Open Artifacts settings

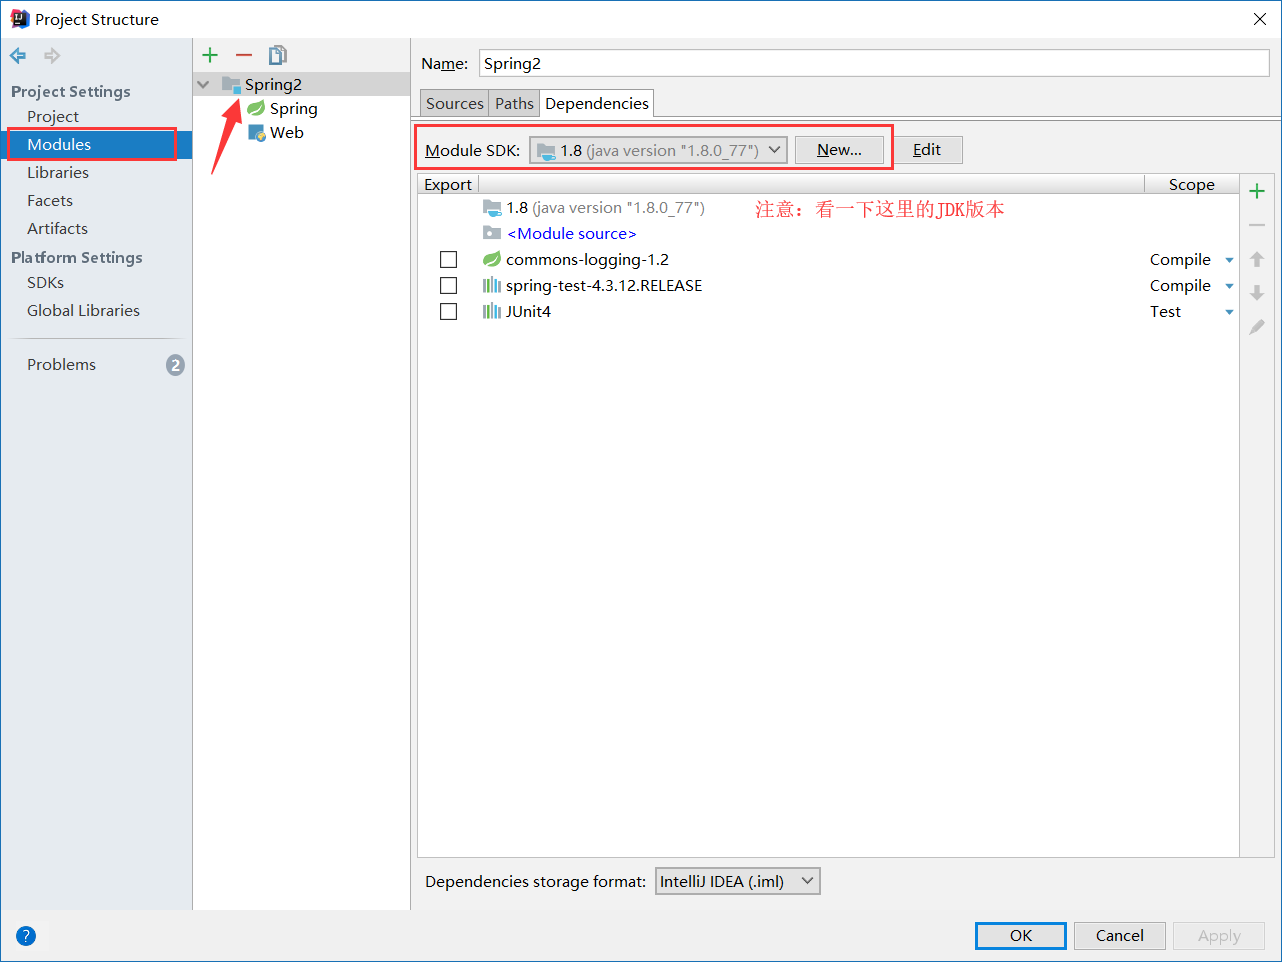pos(57,228)
